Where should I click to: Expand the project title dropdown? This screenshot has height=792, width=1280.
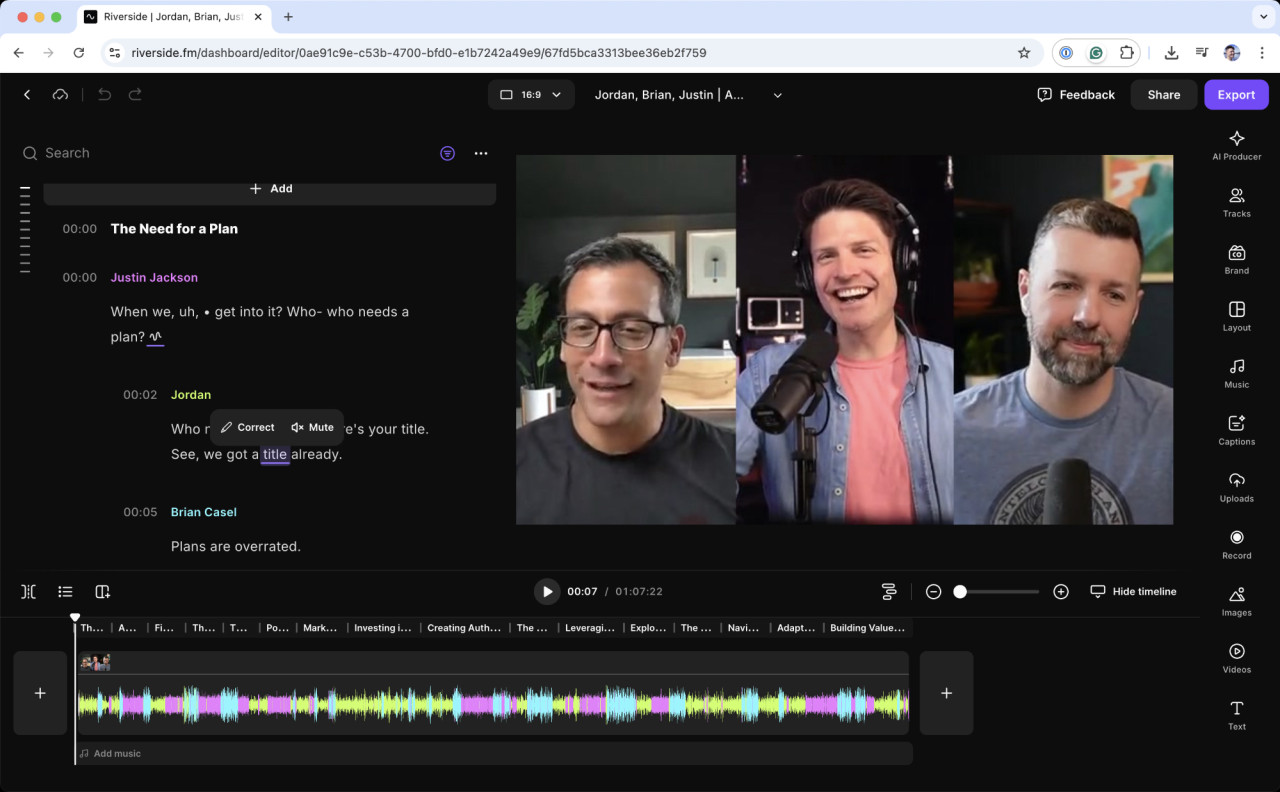777,94
